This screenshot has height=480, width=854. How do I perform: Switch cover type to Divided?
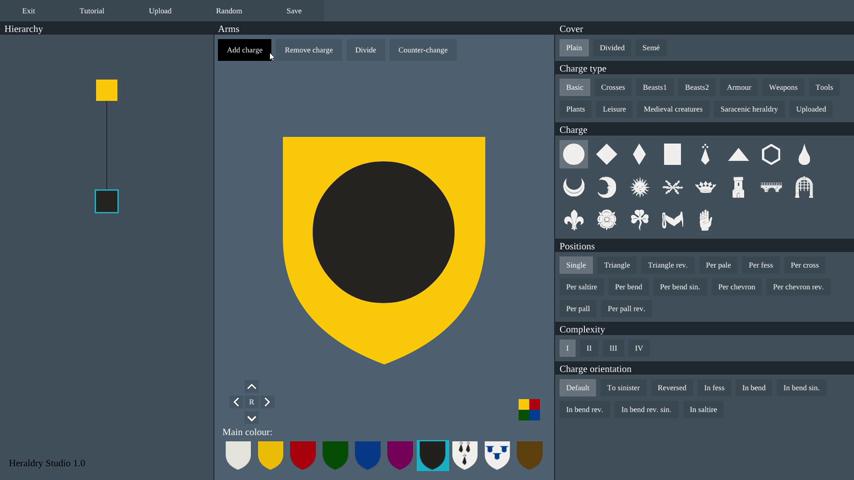(612, 48)
